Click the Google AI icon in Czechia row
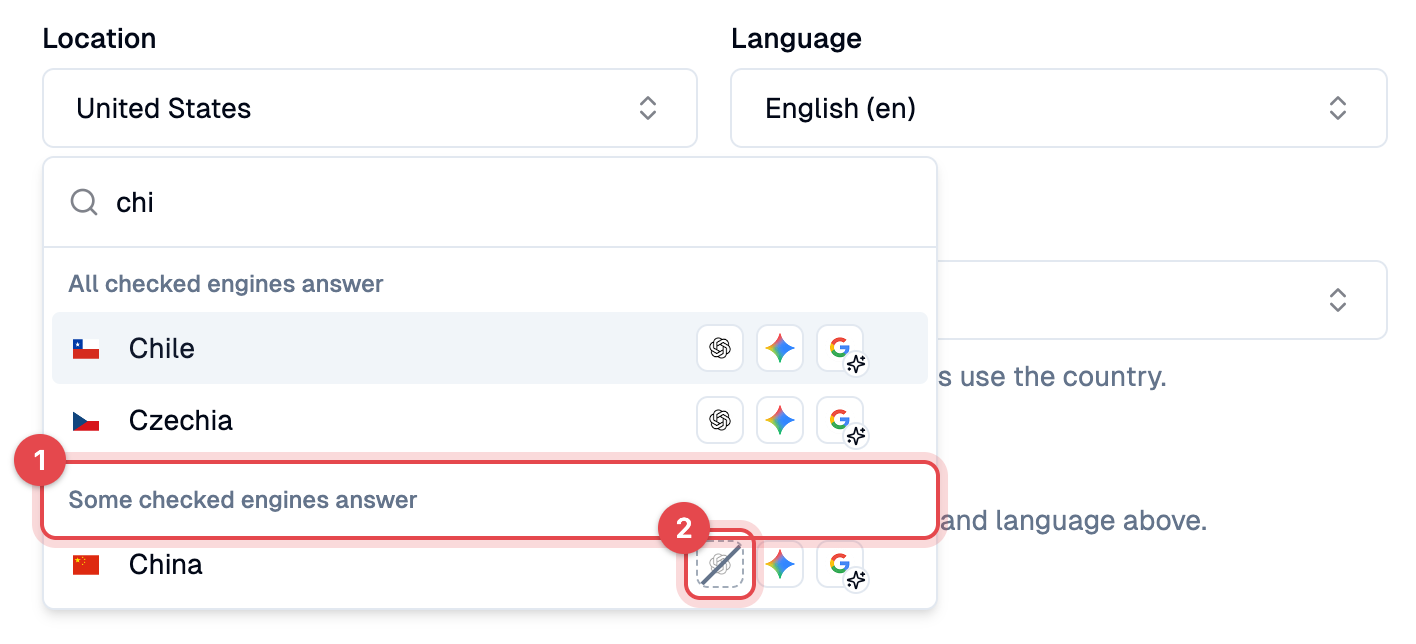1416x644 pixels. click(x=840, y=420)
